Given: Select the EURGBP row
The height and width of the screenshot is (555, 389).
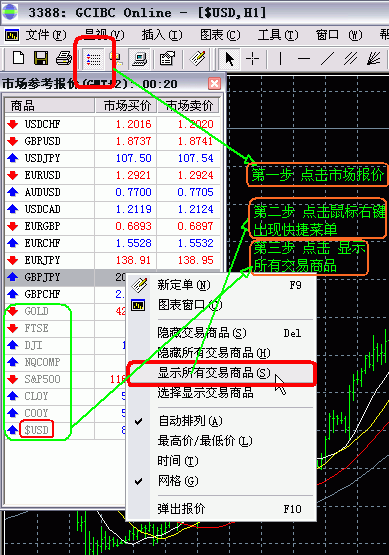Looking at the screenshot, I should (113, 226).
